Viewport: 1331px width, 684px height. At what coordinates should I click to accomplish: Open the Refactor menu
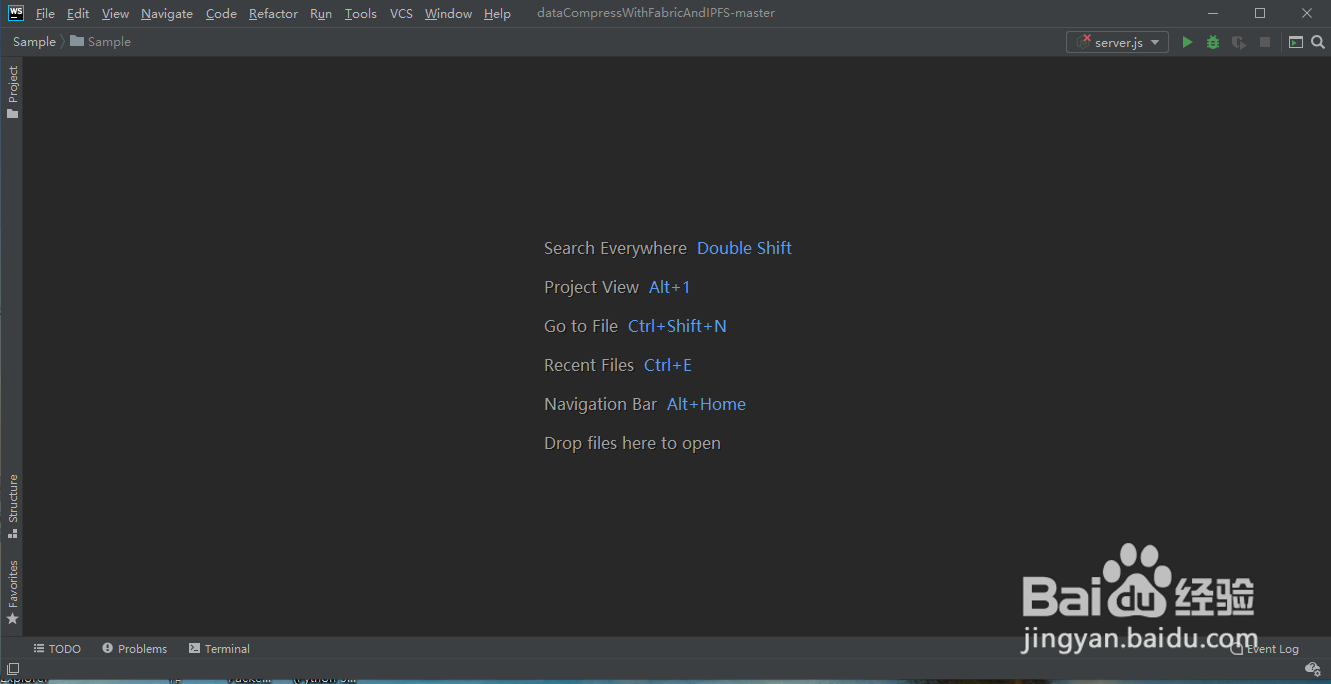pyautogui.click(x=273, y=13)
